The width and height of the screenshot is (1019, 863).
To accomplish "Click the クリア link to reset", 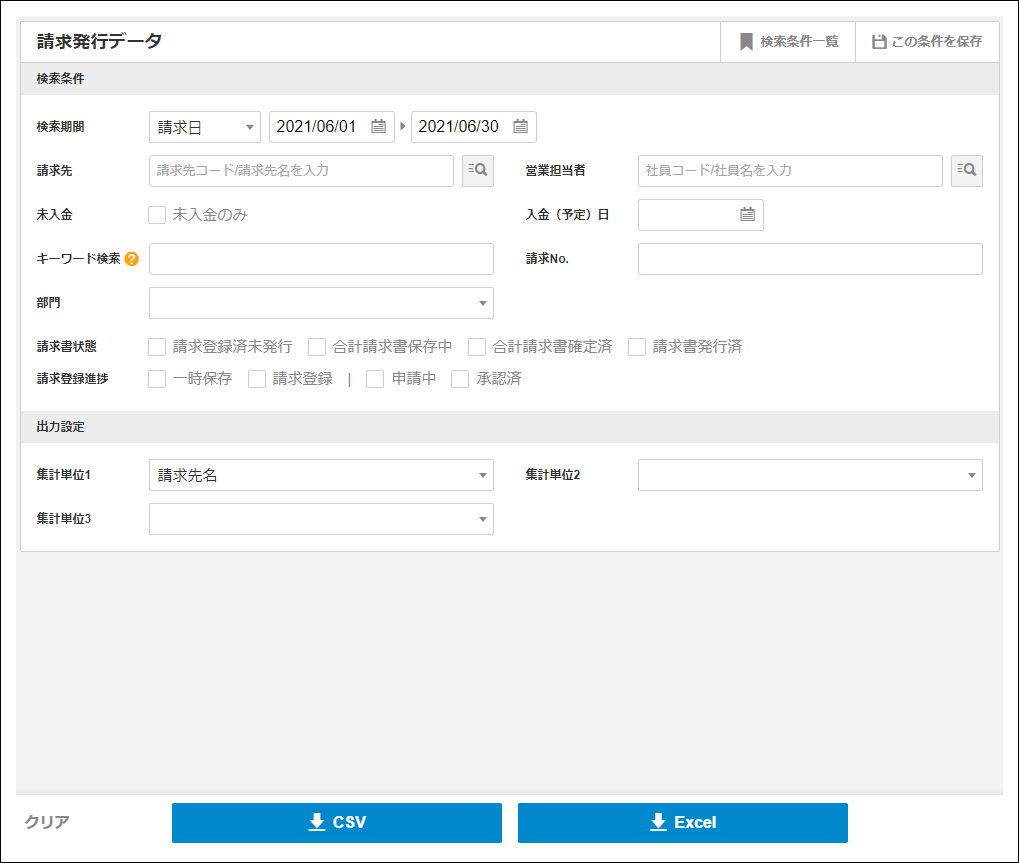I will pos(47,823).
